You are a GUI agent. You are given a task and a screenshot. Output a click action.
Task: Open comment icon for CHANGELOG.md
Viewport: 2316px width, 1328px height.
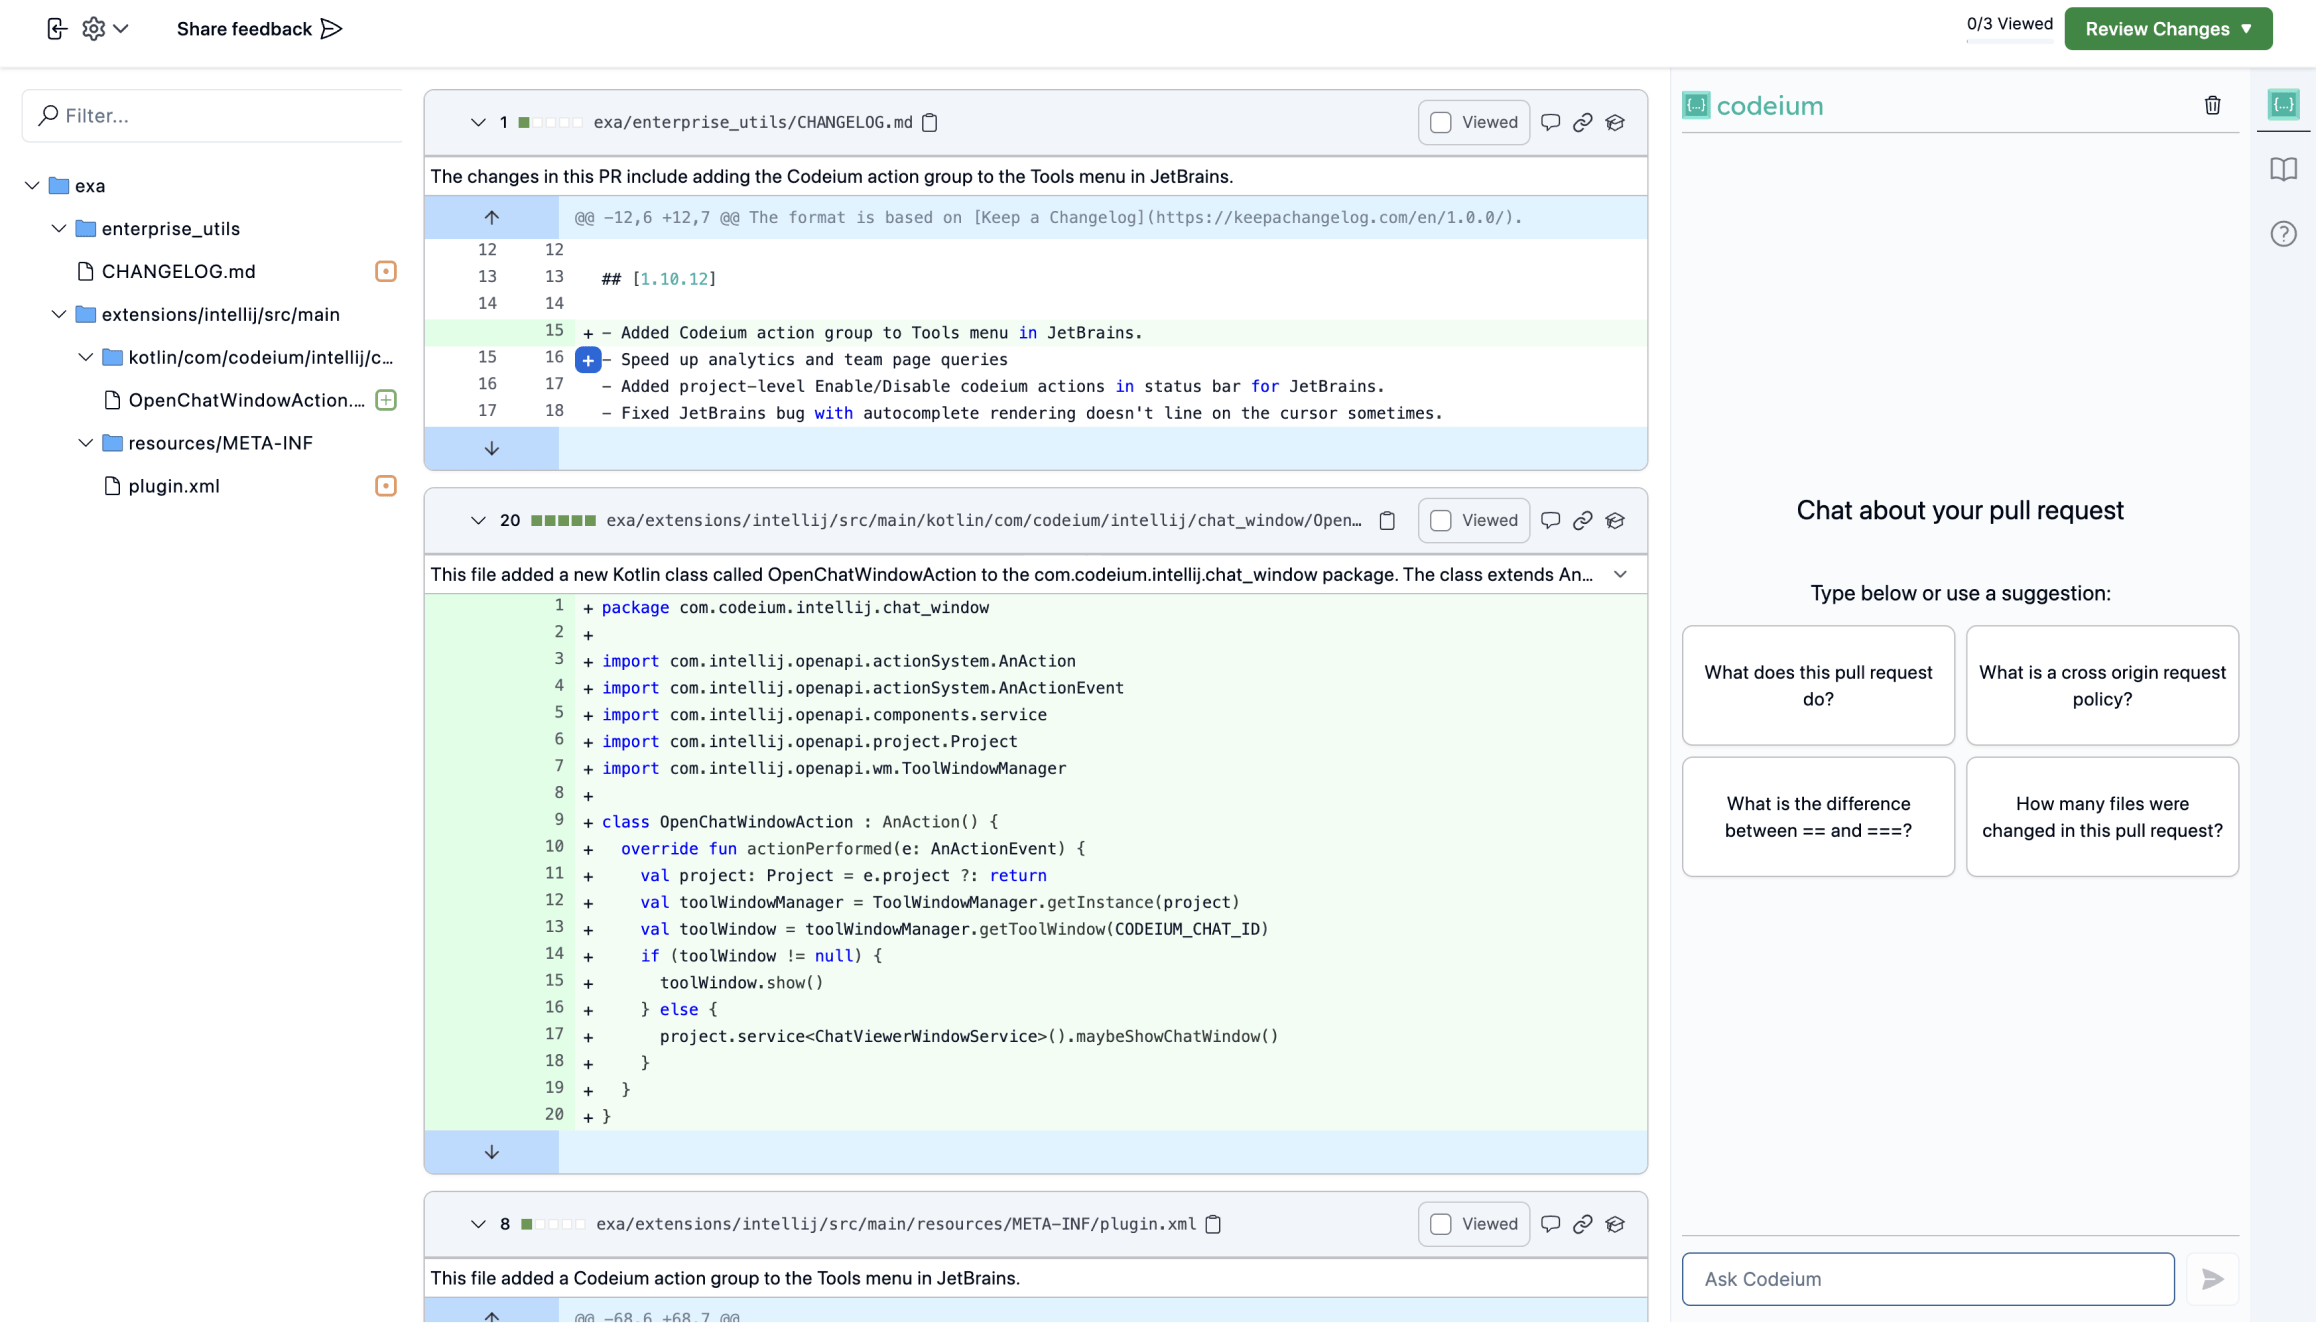click(1551, 123)
